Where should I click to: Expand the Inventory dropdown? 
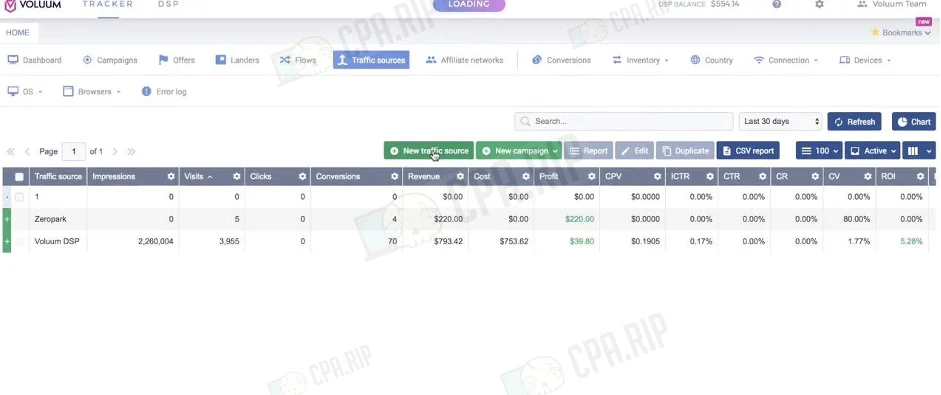point(640,60)
